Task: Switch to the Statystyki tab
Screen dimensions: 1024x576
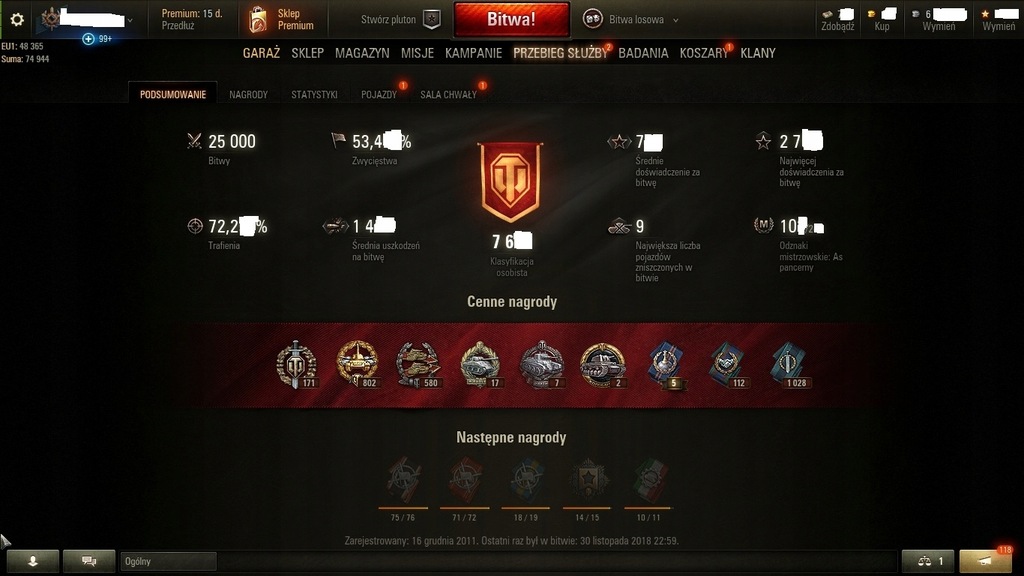Action: coord(314,95)
